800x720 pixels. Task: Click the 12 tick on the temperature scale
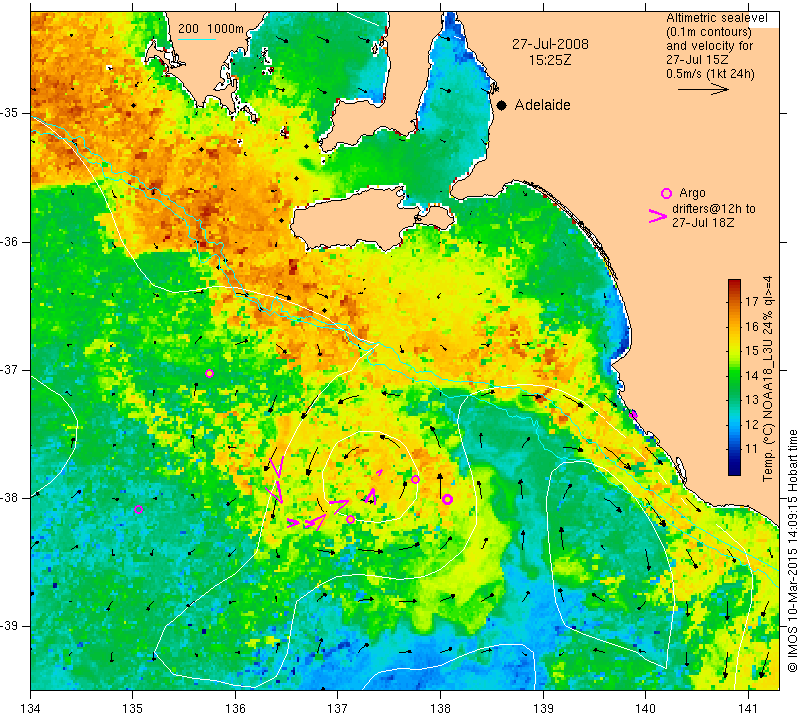point(752,424)
